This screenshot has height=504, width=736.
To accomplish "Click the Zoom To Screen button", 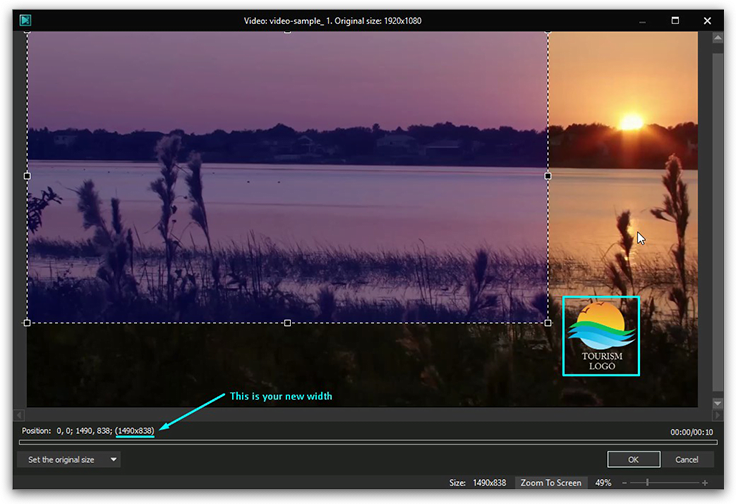I will point(551,483).
